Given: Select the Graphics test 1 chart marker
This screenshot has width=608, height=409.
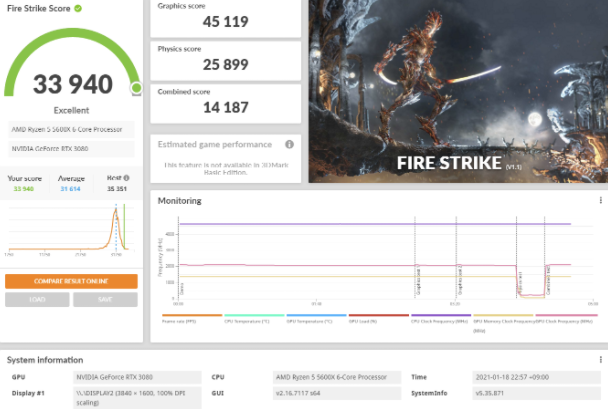Looking at the screenshot, I should pyautogui.click(x=419, y=281).
